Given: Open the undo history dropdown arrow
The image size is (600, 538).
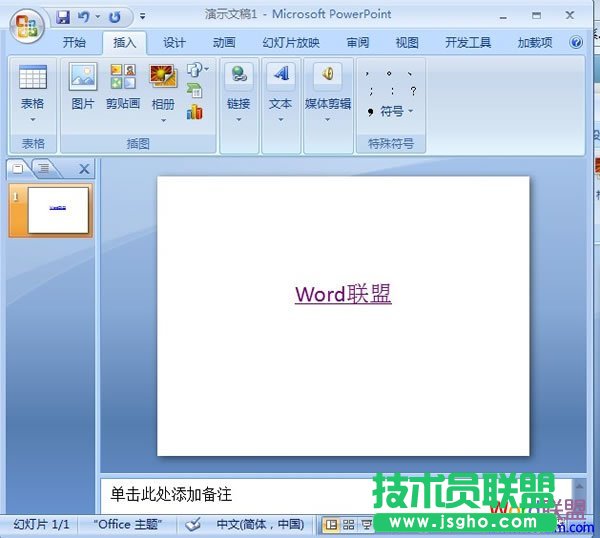Looking at the screenshot, I should coord(98,16).
